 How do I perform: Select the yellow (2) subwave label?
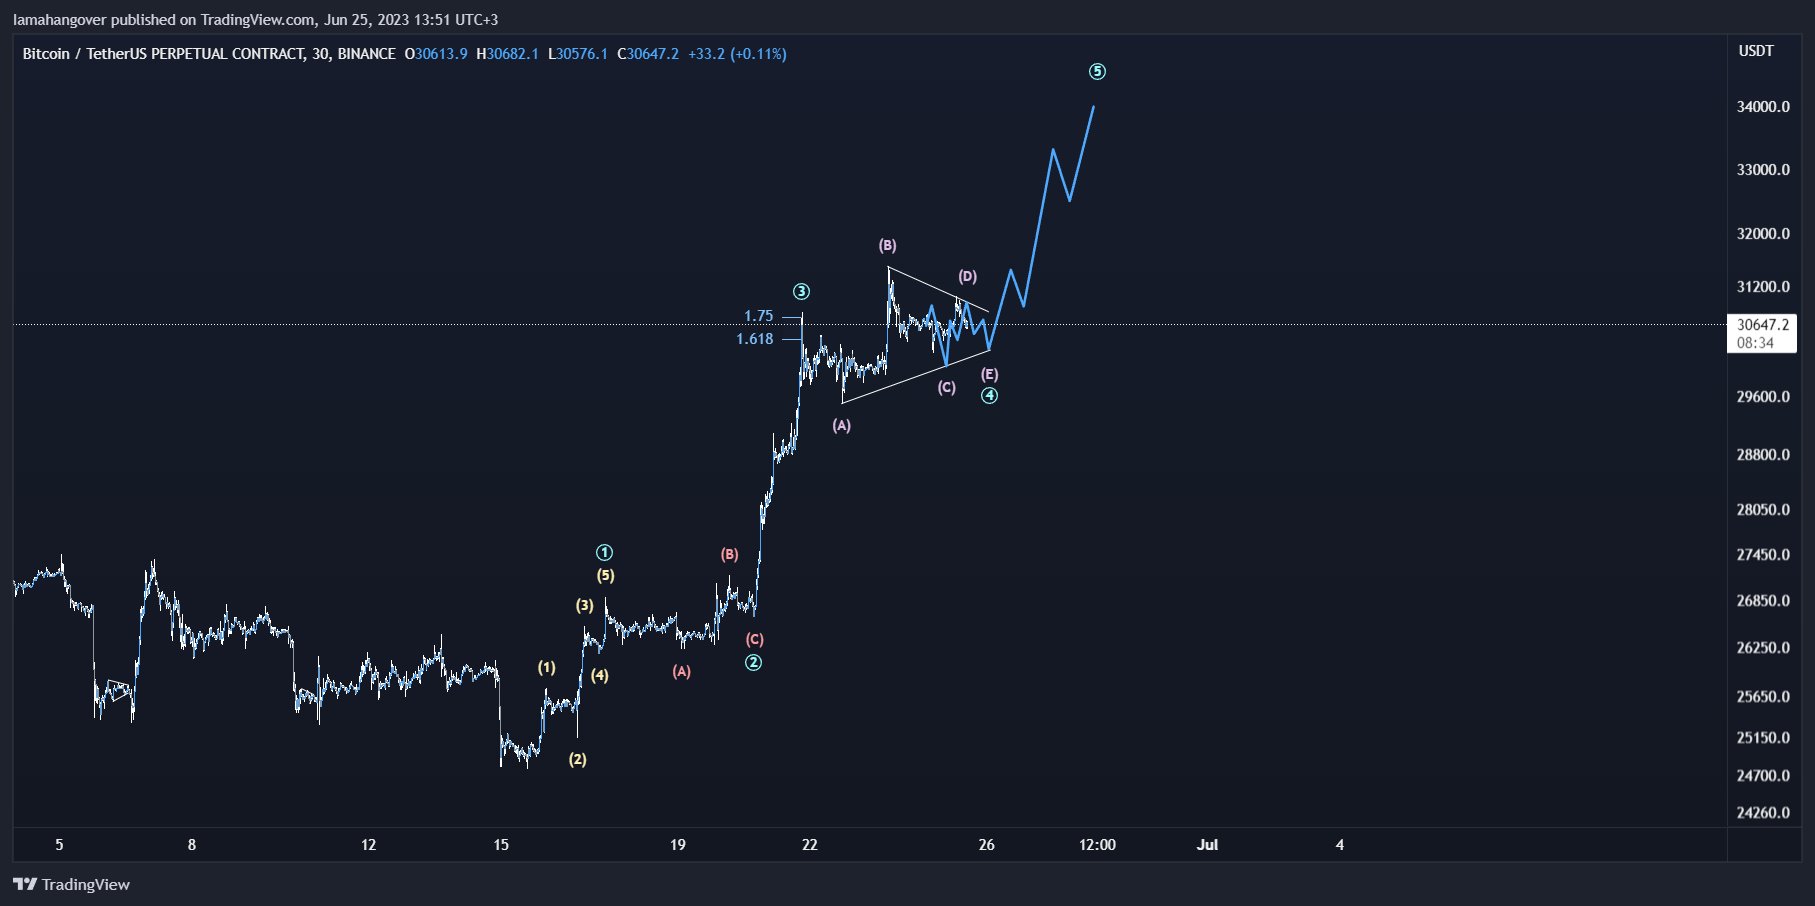[x=578, y=760]
